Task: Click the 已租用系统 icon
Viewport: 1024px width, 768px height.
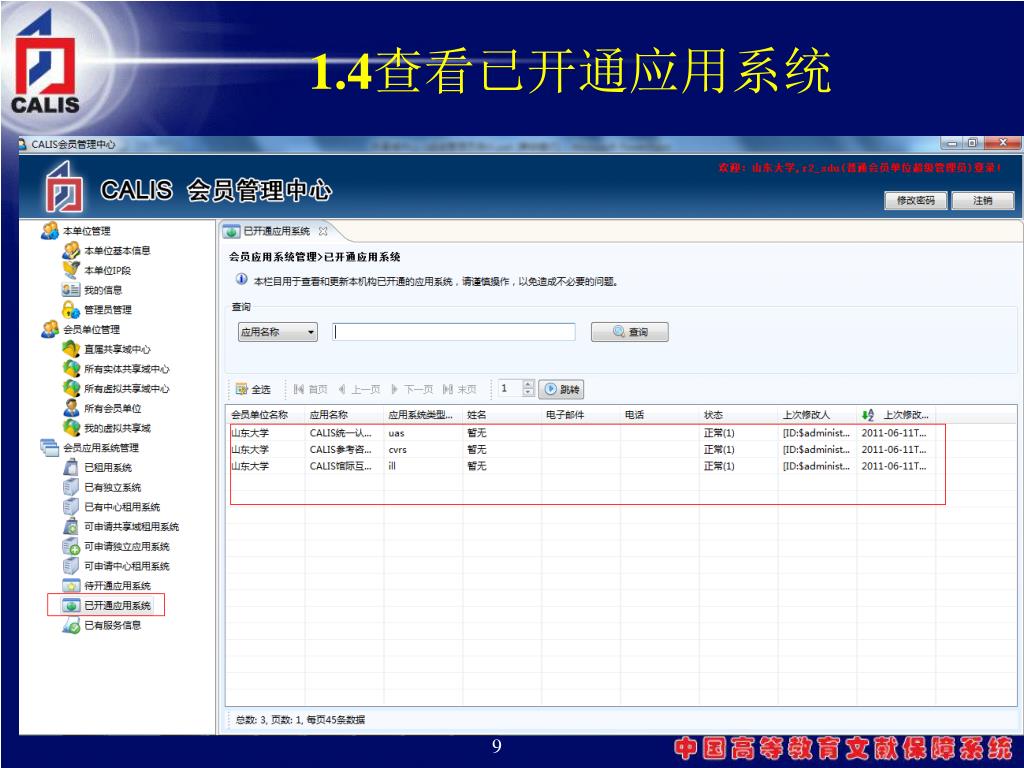Action: click(x=71, y=467)
